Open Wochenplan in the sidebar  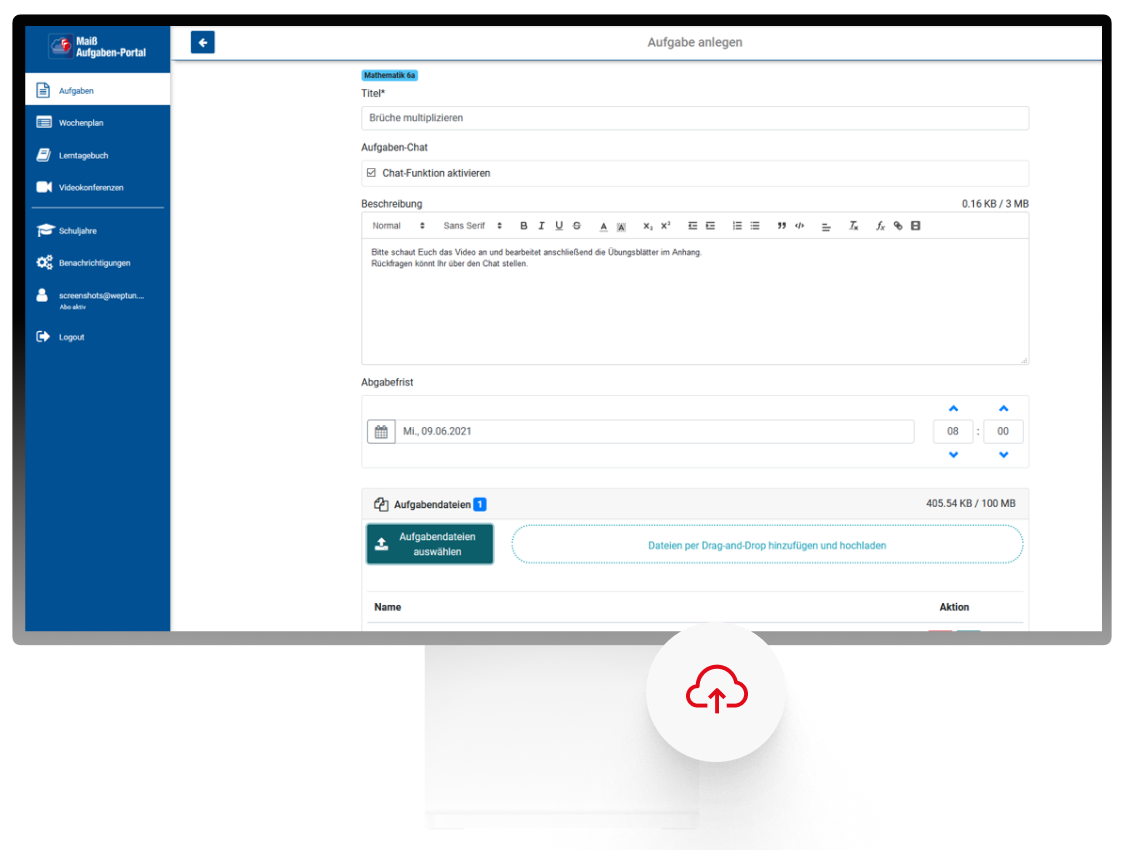pyautogui.click(x=97, y=123)
